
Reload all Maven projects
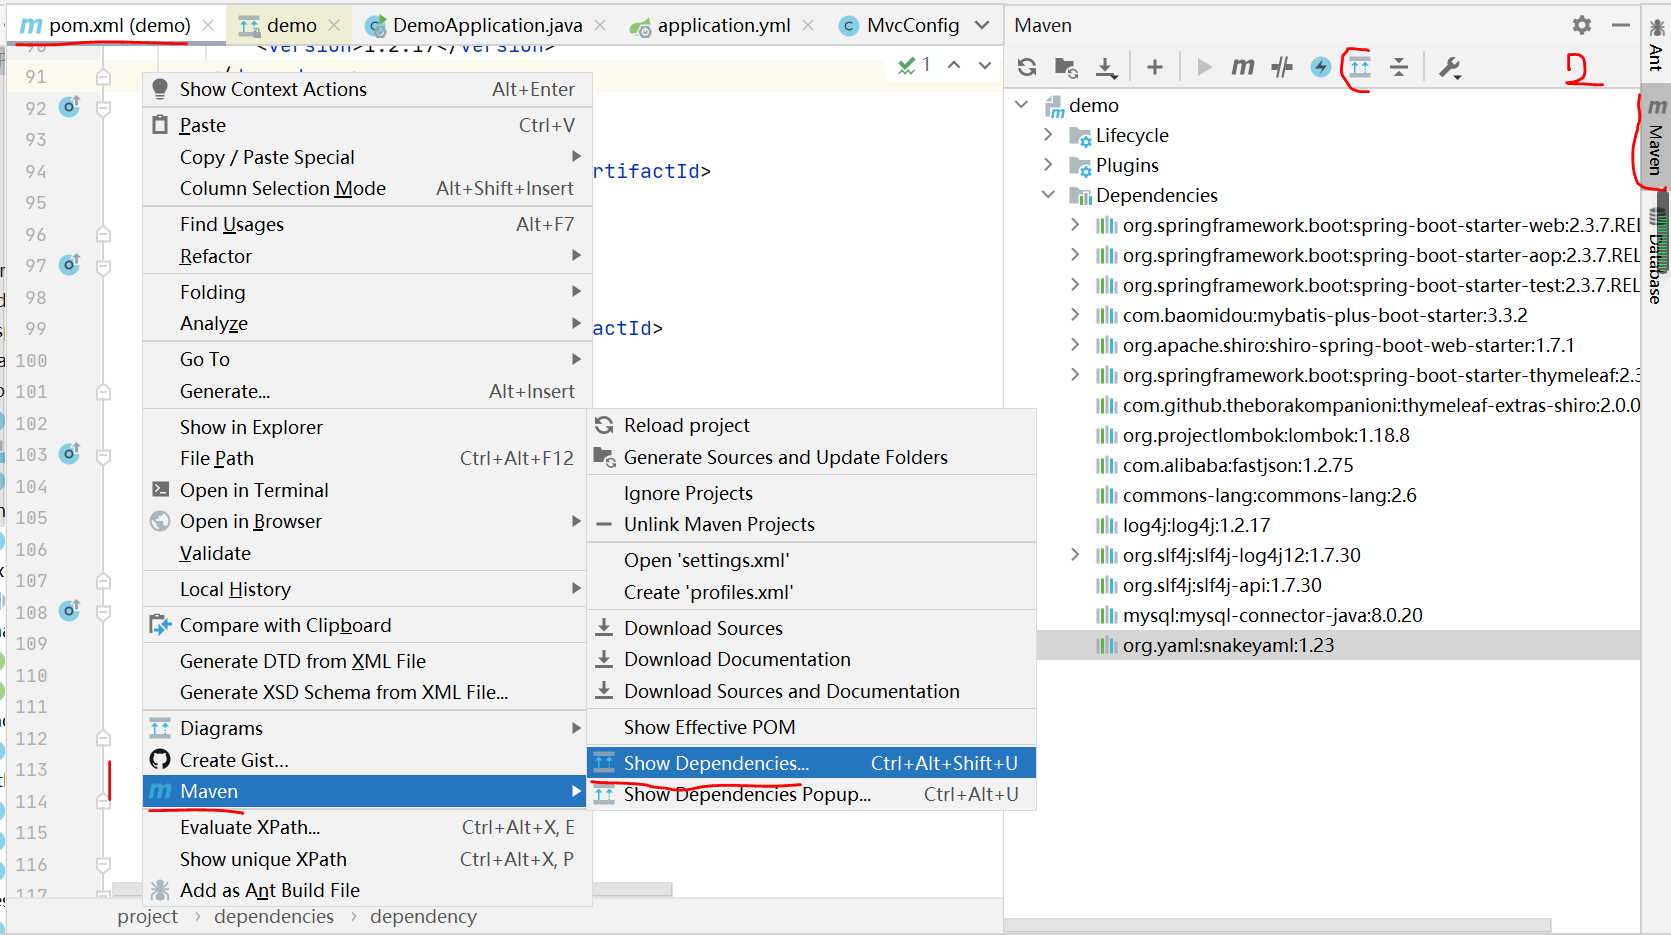coord(1026,66)
